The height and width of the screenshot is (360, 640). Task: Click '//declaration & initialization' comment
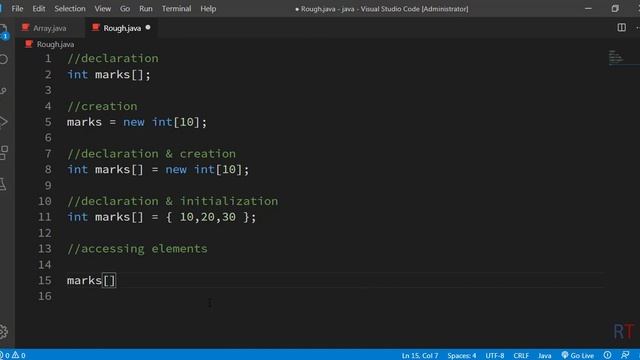(173, 201)
